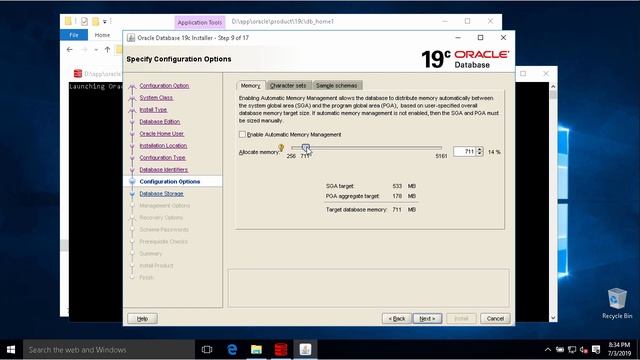Screen dimensions: 640x360
Task: Open the Recycle Bin on the desktop
Action: (616, 303)
